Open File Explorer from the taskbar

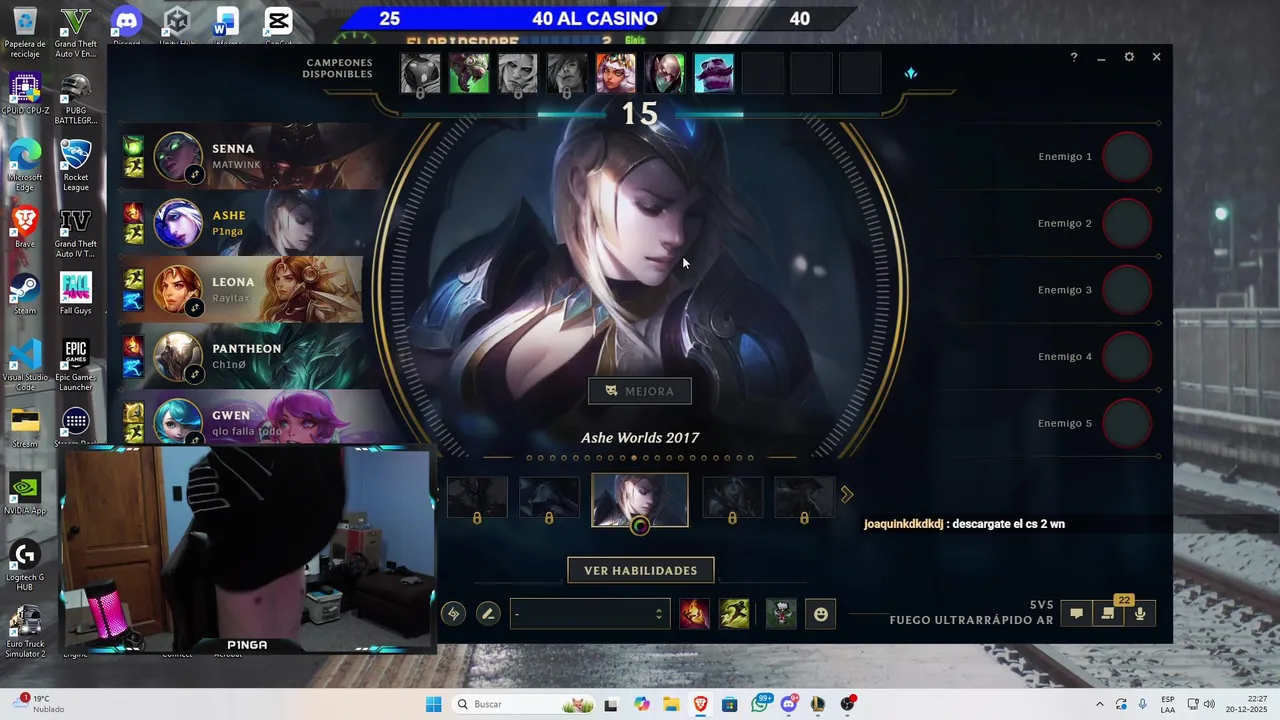(x=671, y=704)
